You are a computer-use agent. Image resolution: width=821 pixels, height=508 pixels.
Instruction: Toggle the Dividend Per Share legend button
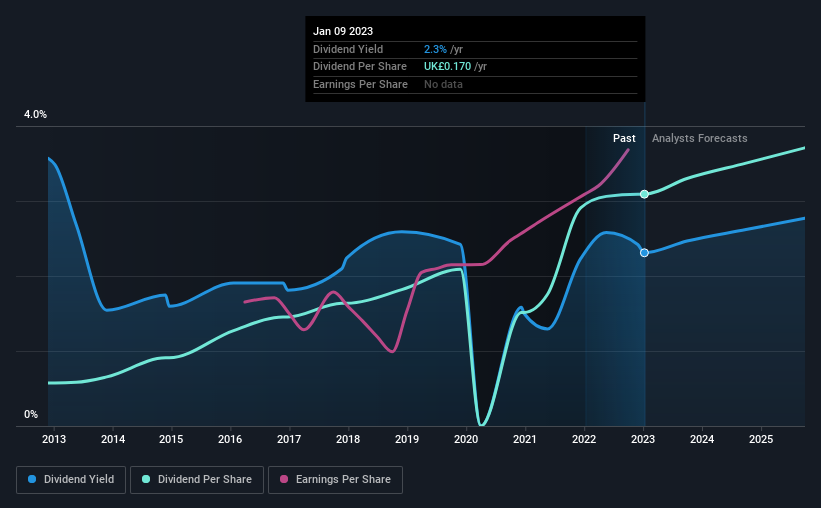click(x=197, y=479)
